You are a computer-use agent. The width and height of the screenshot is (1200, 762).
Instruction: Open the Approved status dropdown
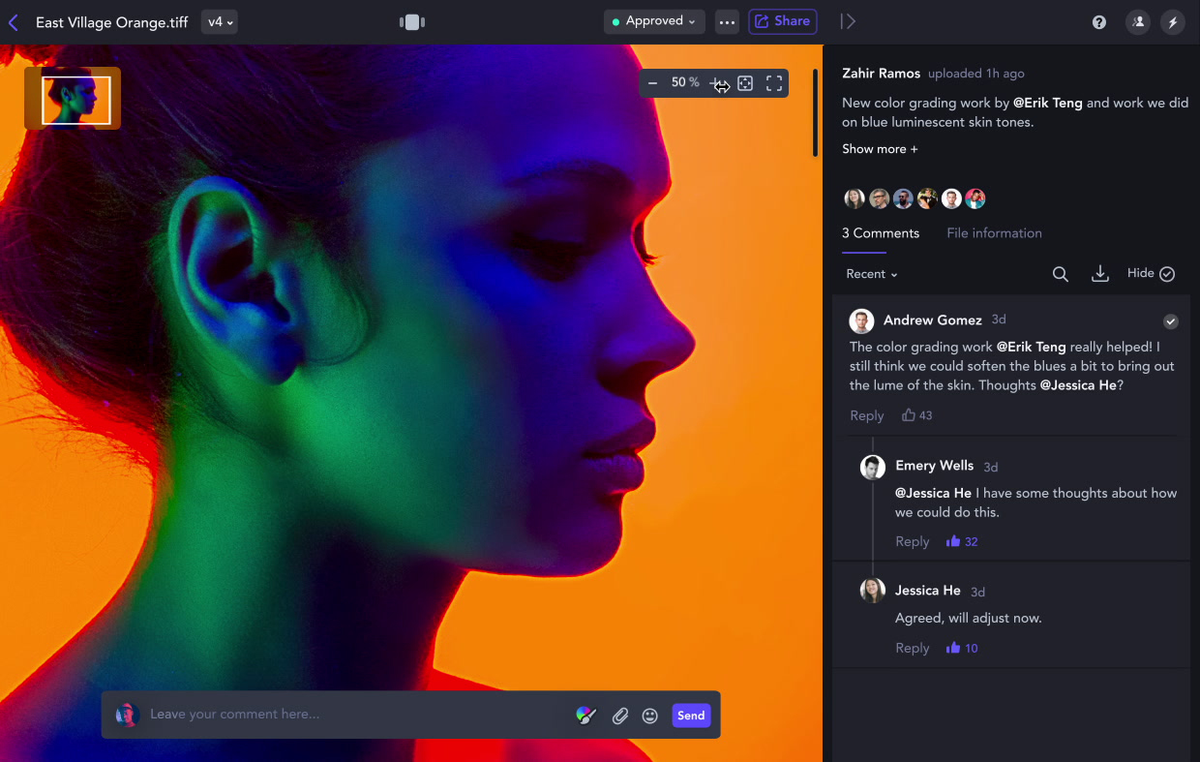coord(654,20)
